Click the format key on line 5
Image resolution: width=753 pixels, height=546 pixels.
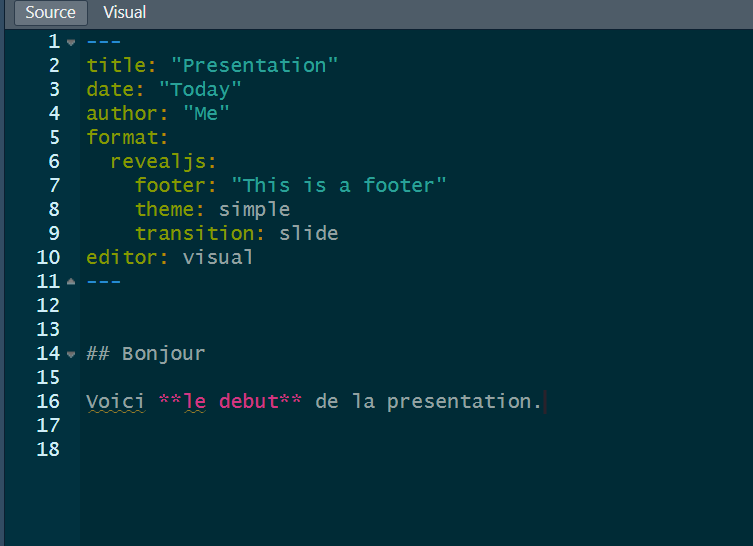127,138
